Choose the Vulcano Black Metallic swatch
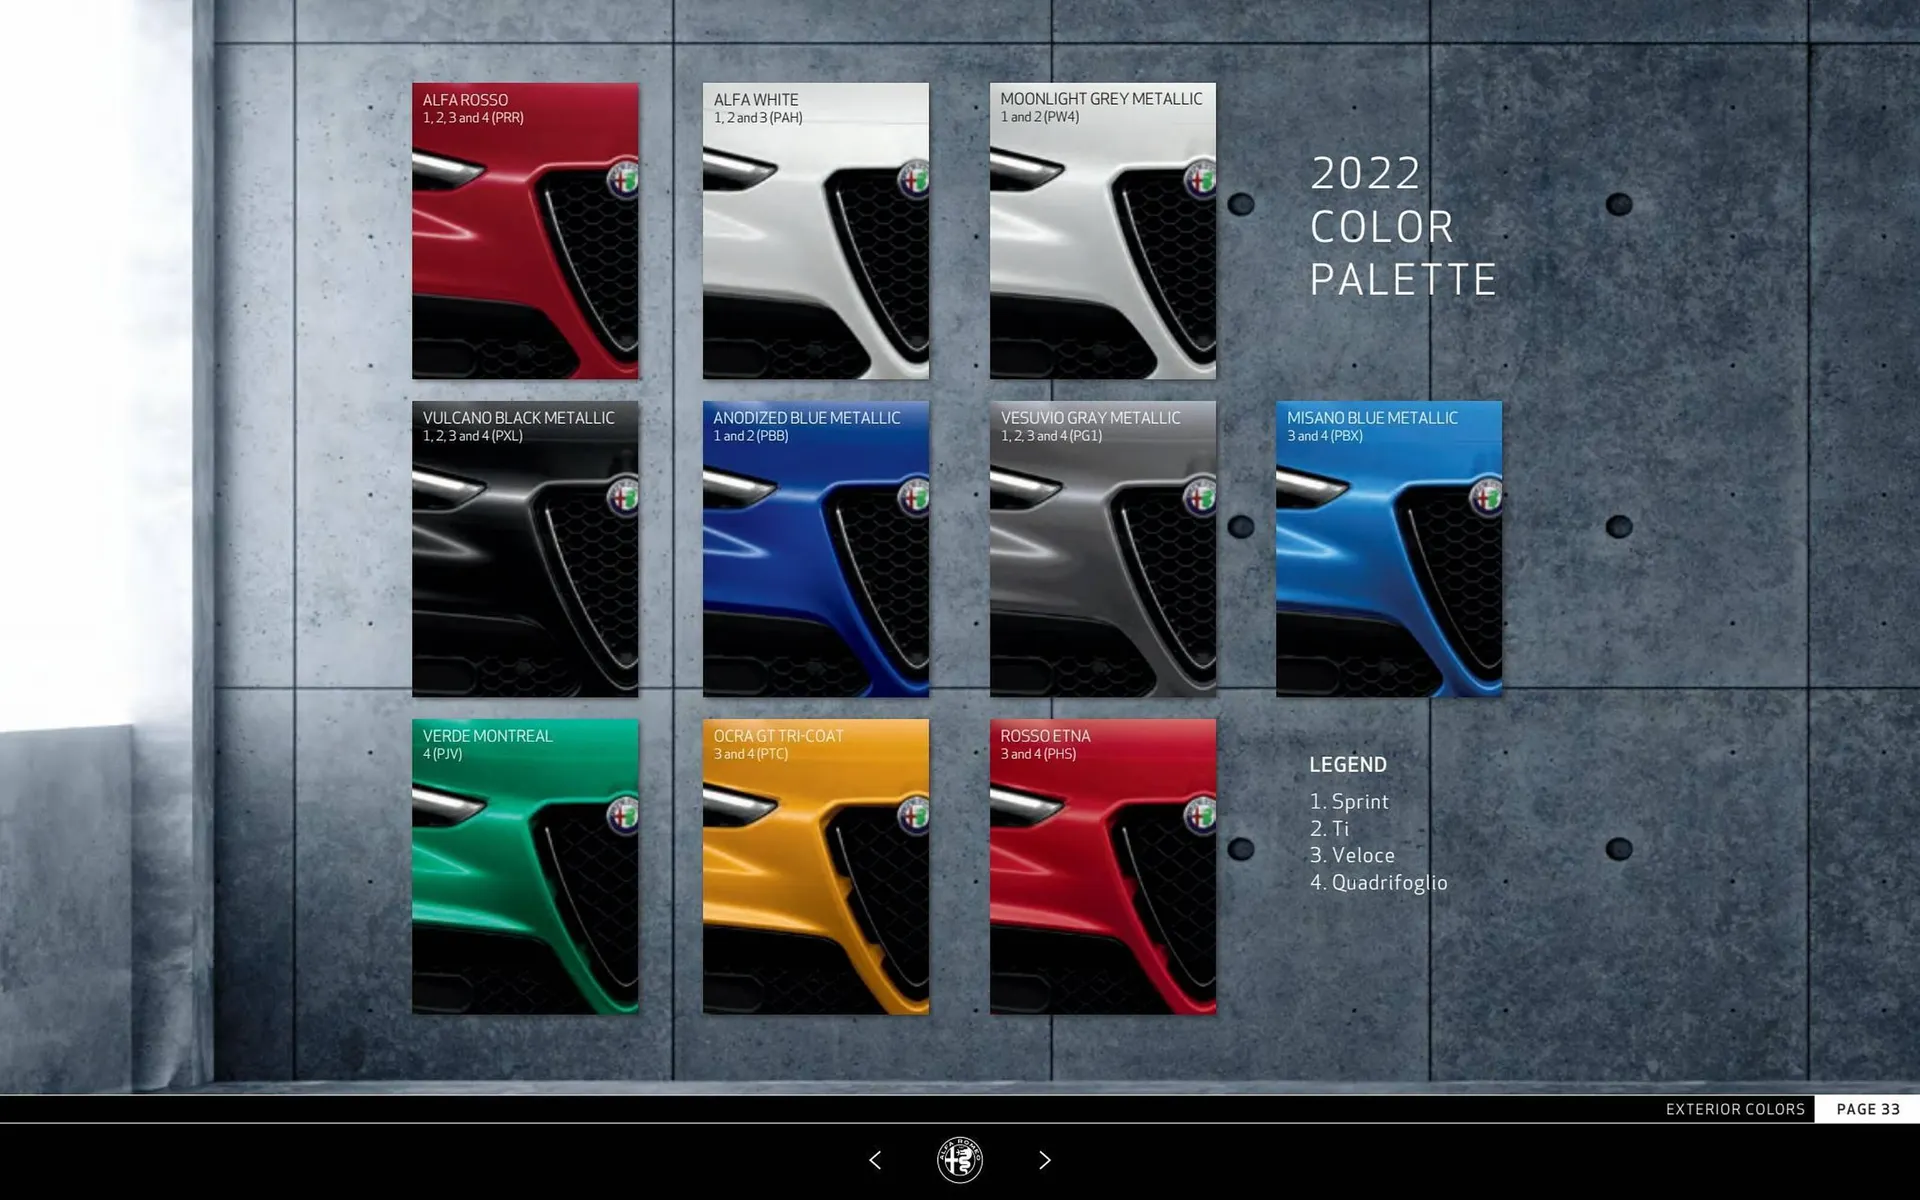 pyautogui.click(x=525, y=549)
